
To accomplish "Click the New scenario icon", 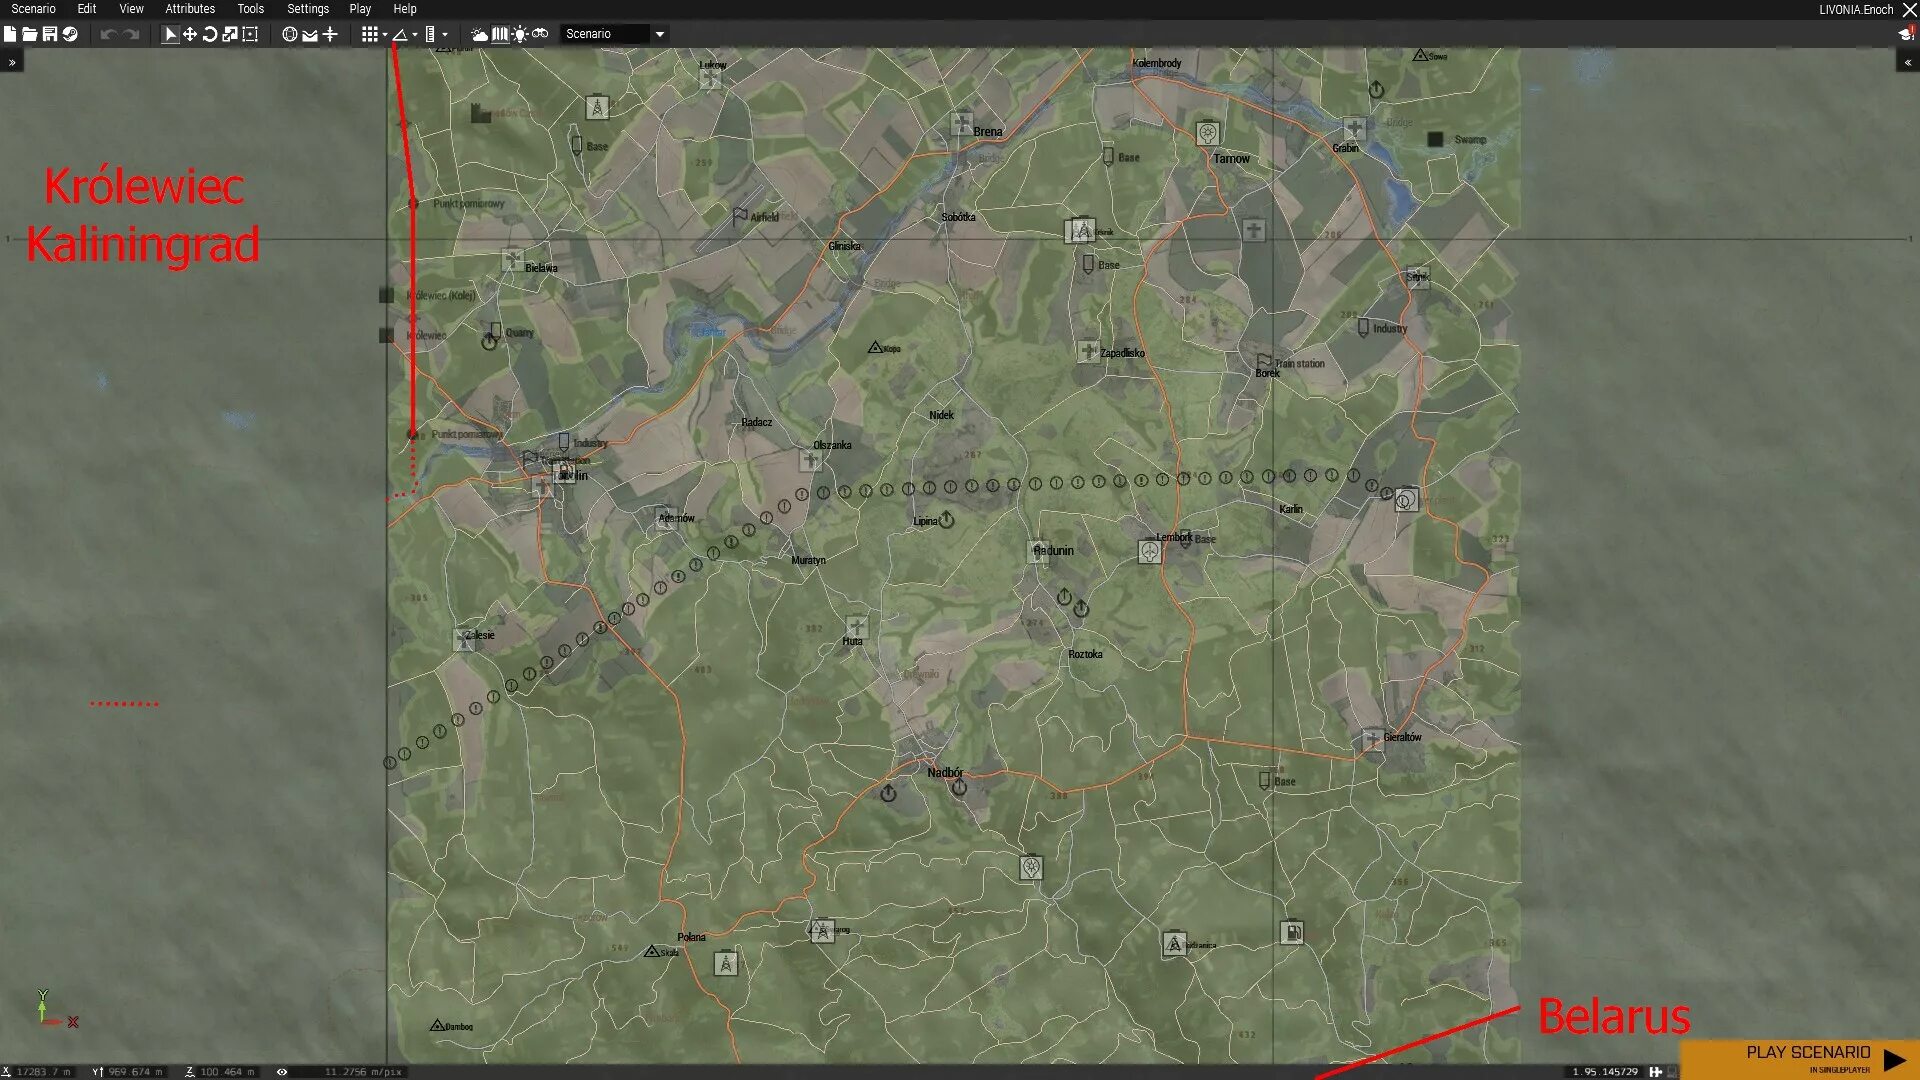I will tap(10, 34).
